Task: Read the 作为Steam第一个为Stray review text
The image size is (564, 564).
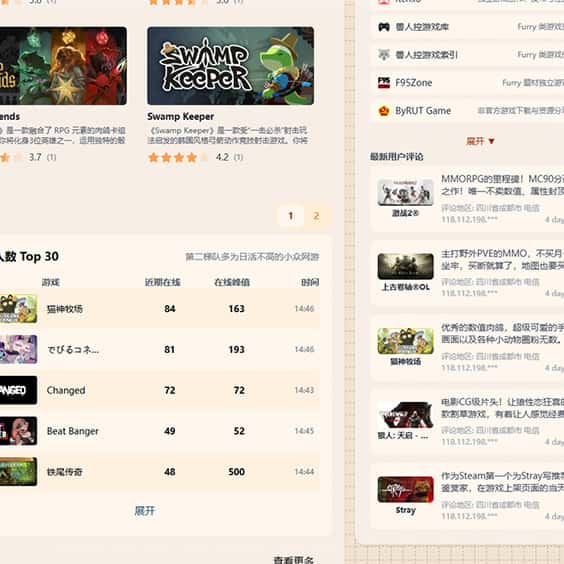Action: [502, 482]
